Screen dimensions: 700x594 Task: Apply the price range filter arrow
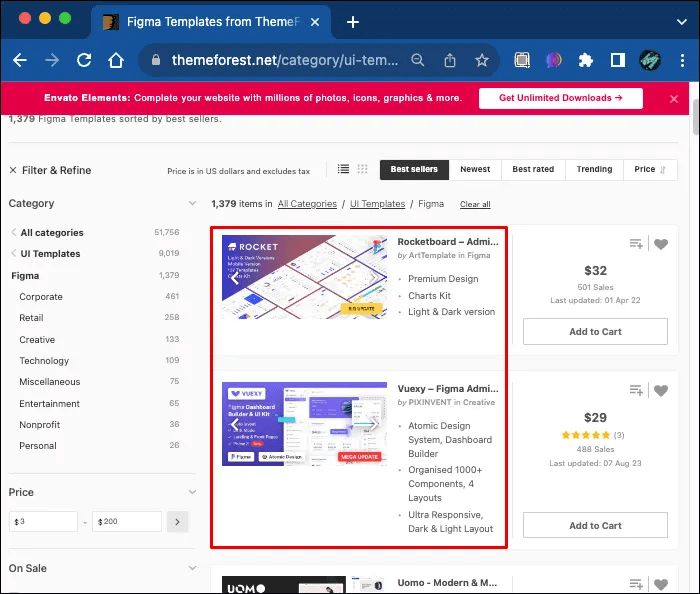(x=178, y=522)
